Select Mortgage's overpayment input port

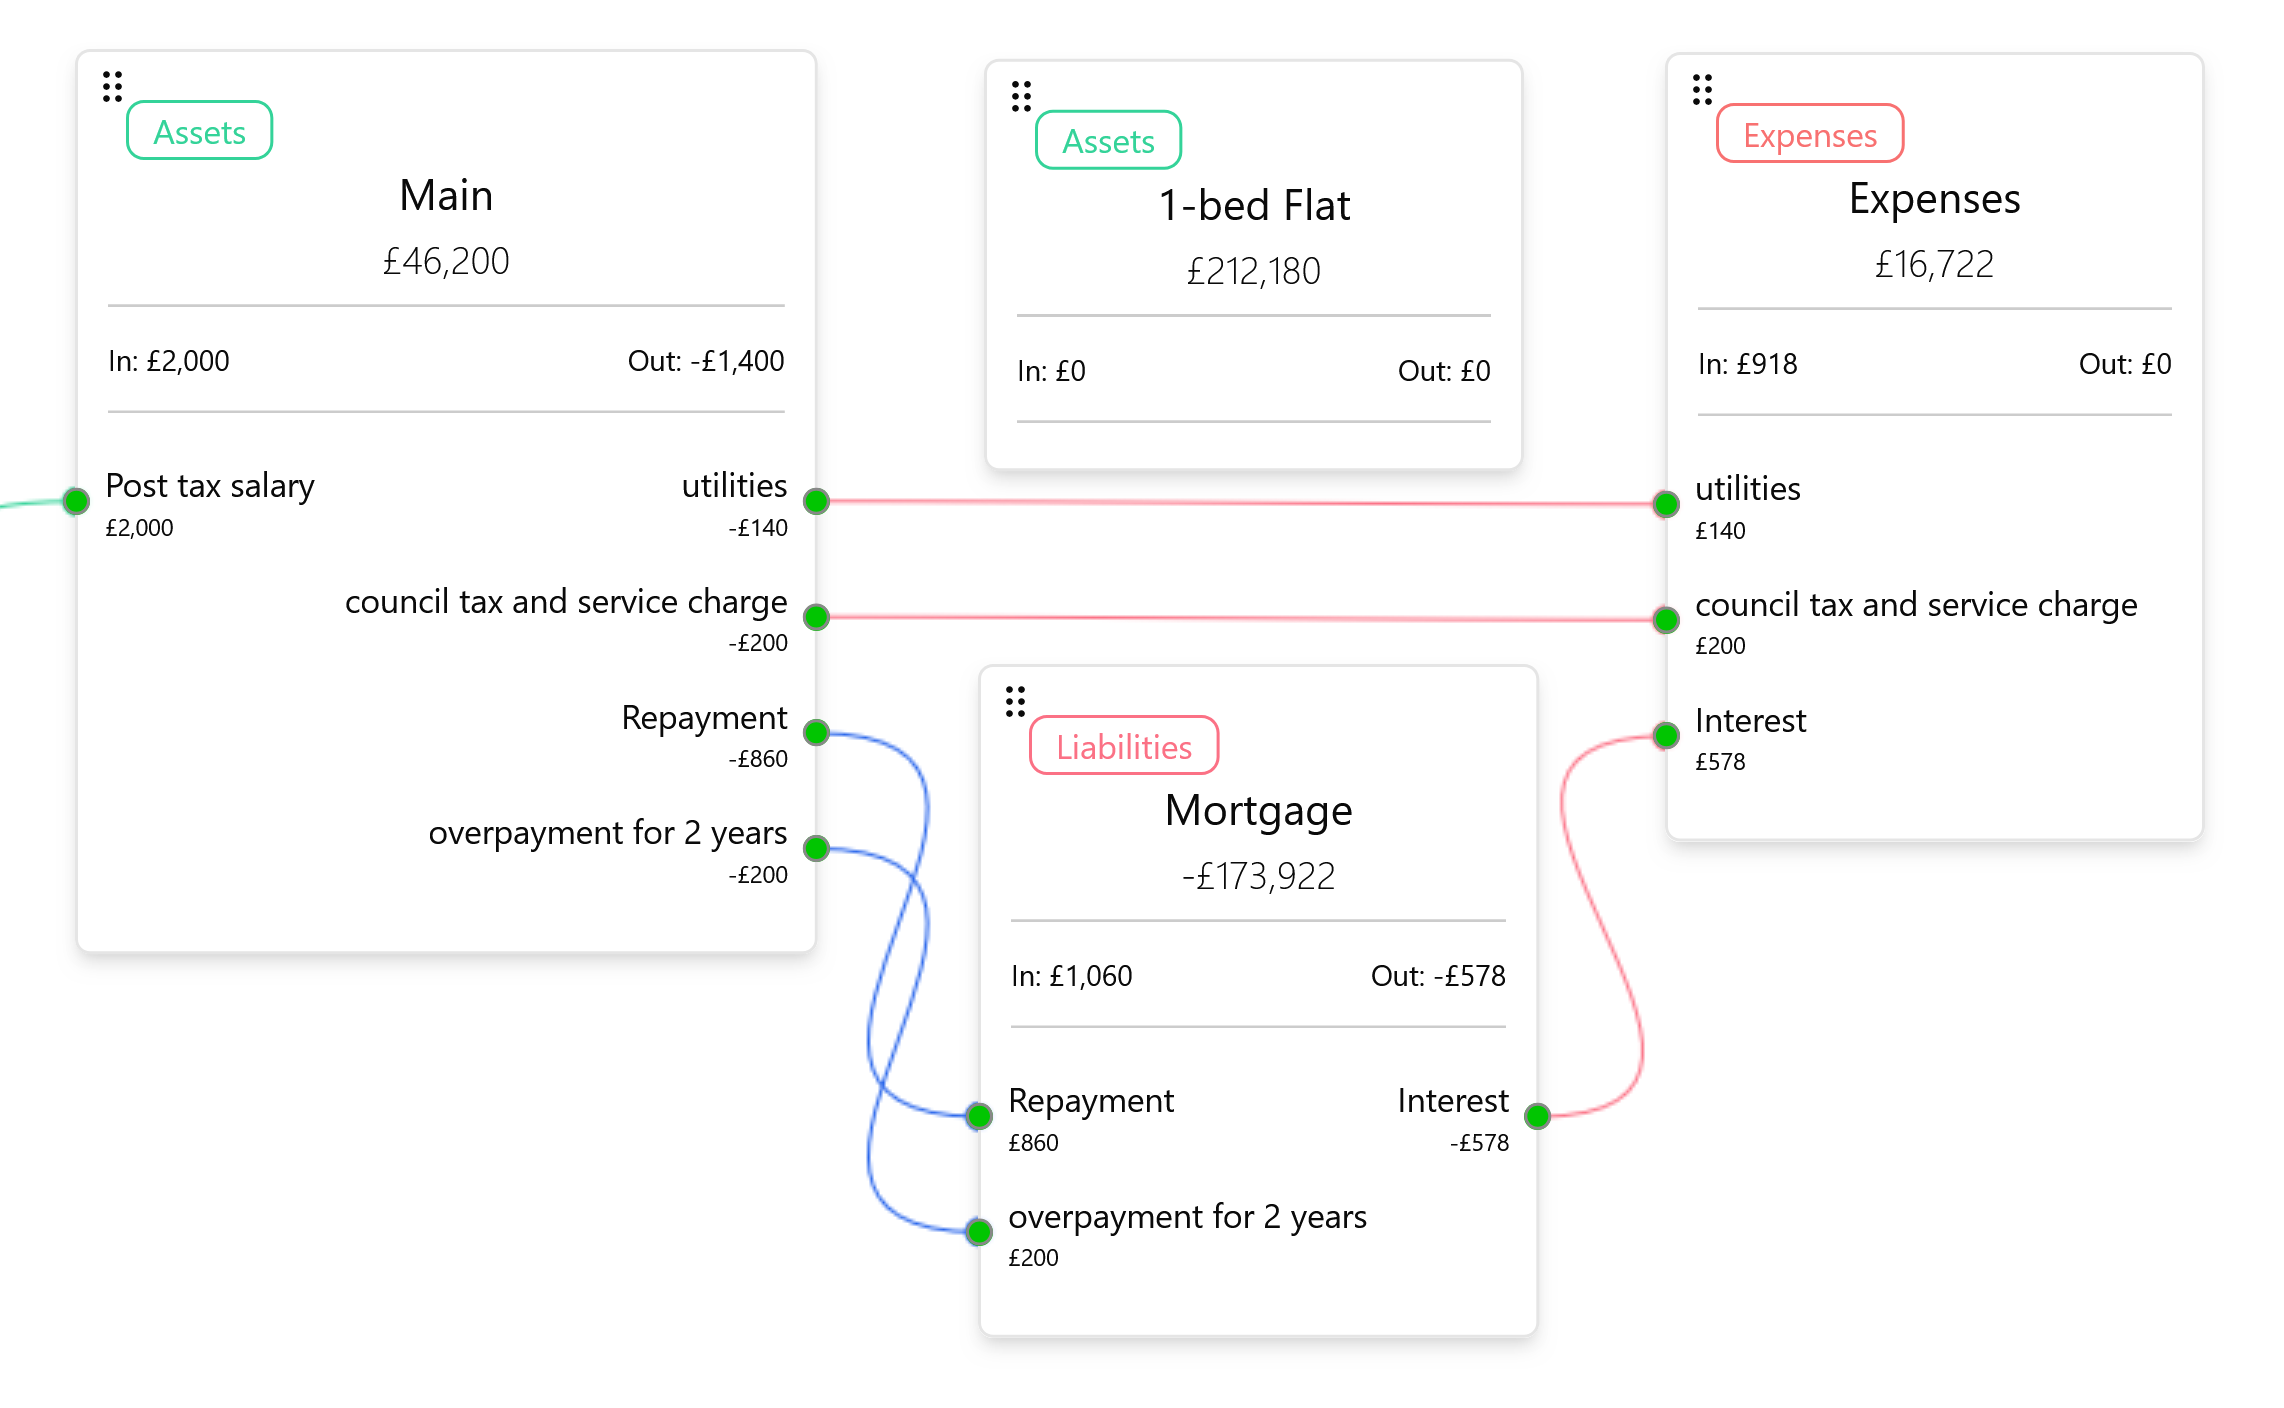coord(979,1232)
